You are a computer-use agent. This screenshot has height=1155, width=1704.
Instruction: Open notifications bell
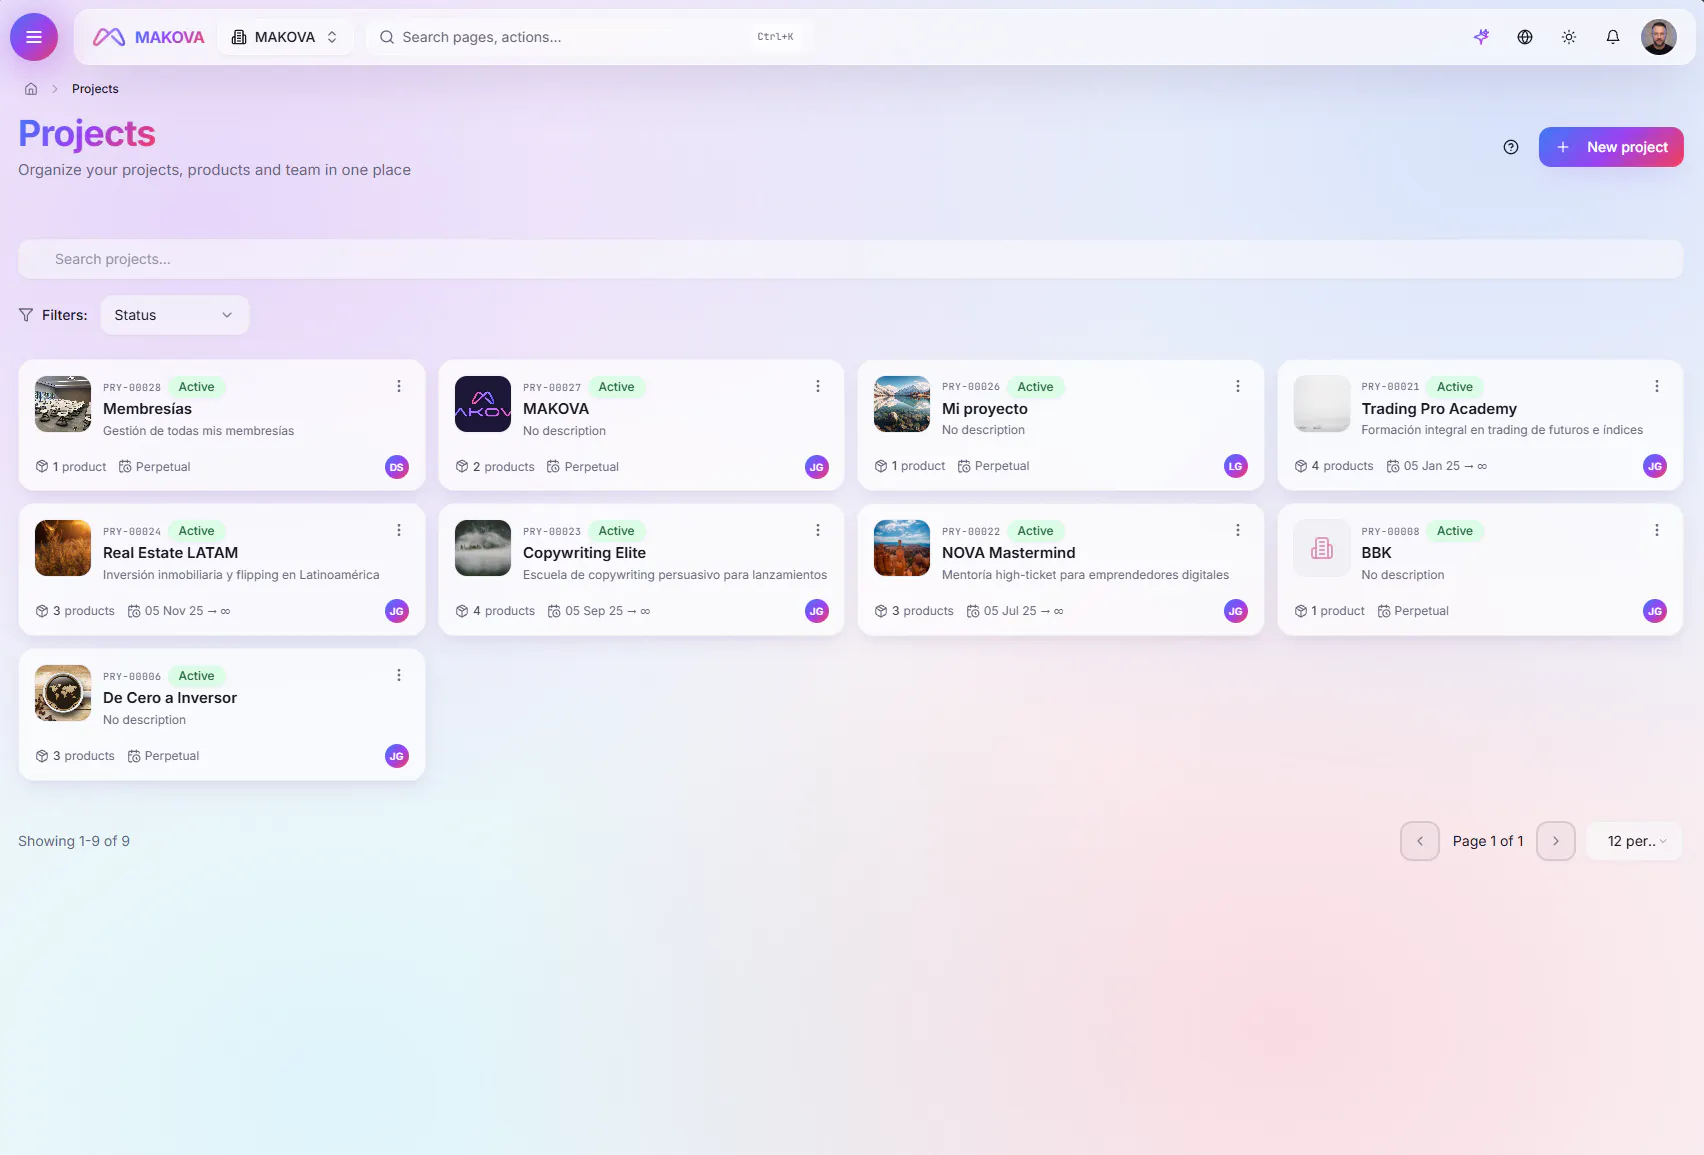(x=1613, y=37)
